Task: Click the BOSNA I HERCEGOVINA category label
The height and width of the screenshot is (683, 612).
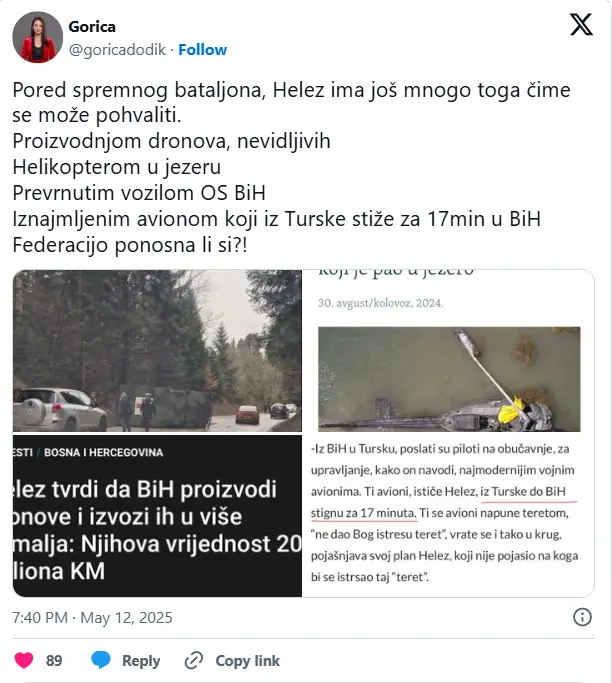Action: point(103,453)
